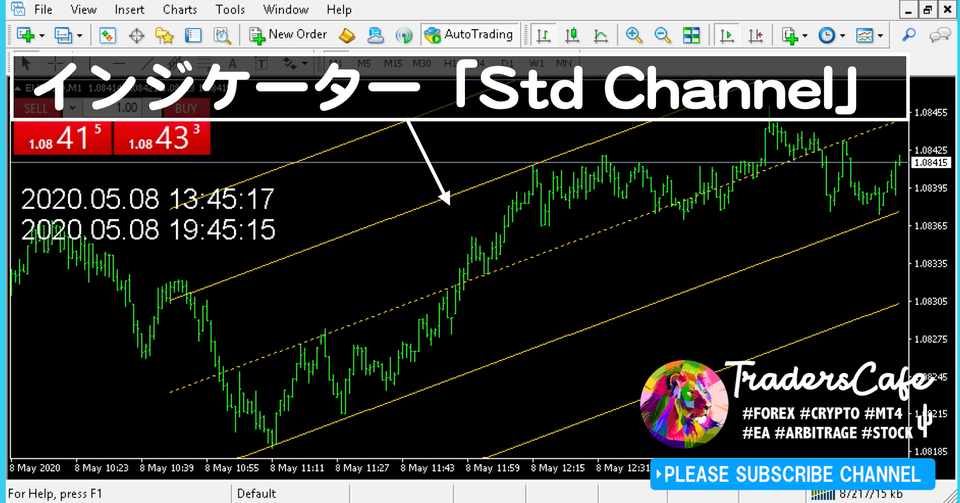Toggle chart auto scroll
This screenshot has height=503, width=960.
(x=727, y=35)
